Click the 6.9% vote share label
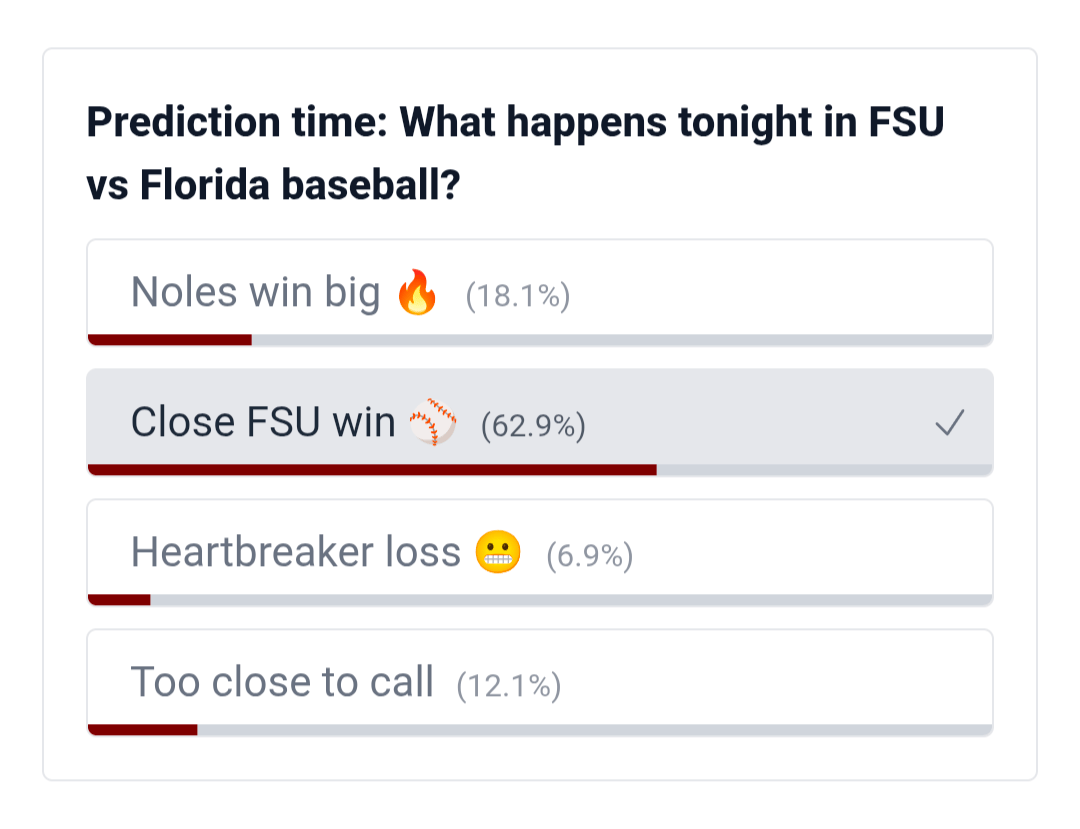 click(589, 555)
